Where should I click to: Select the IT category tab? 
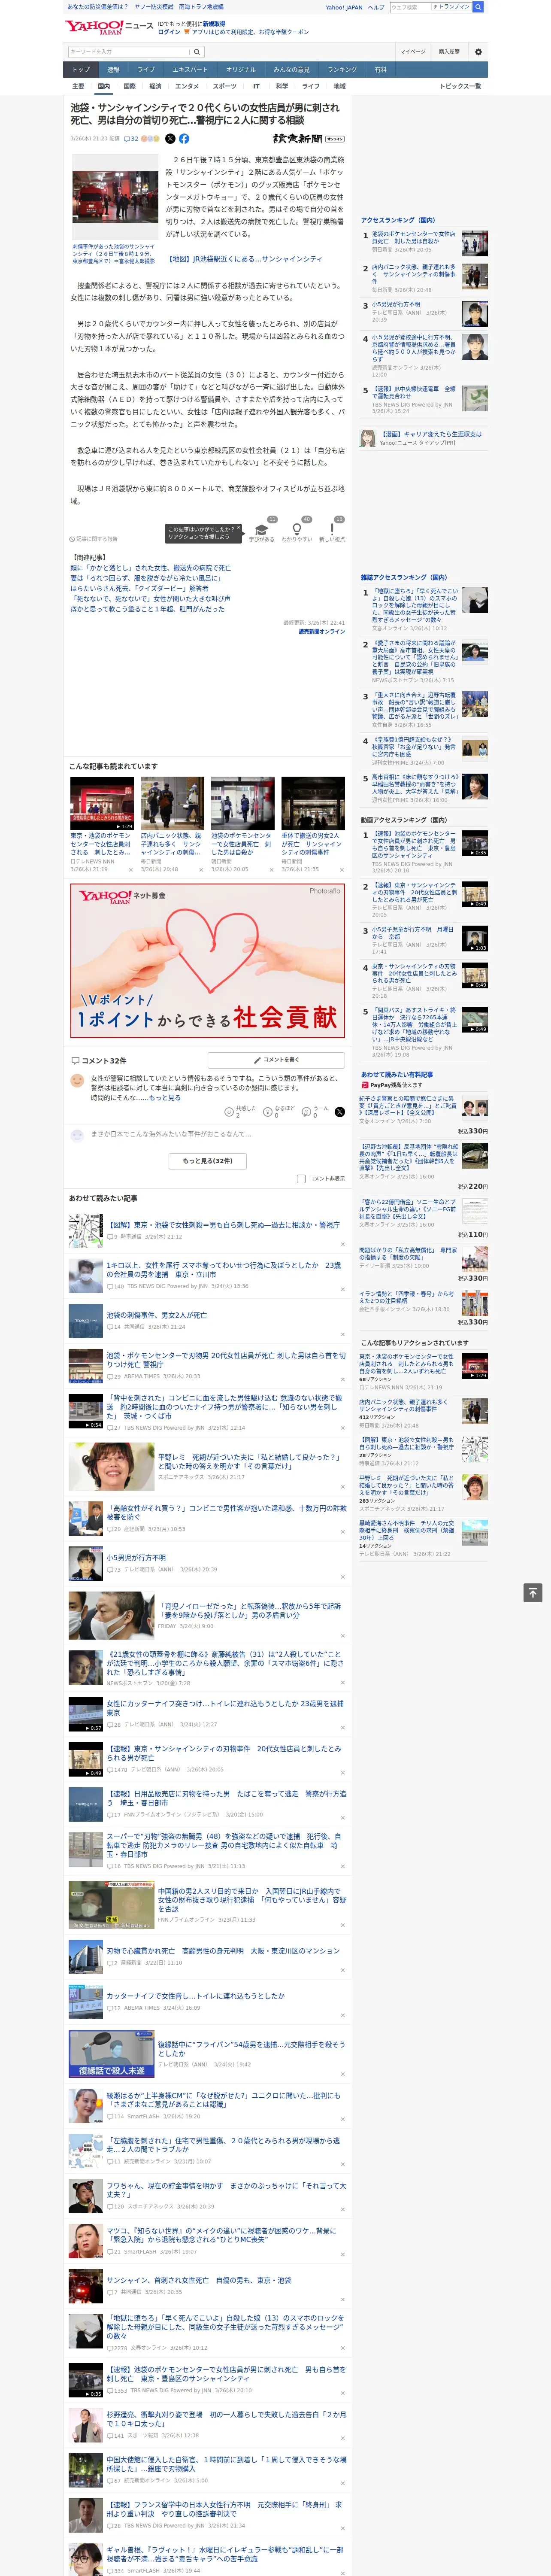click(256, 86)
